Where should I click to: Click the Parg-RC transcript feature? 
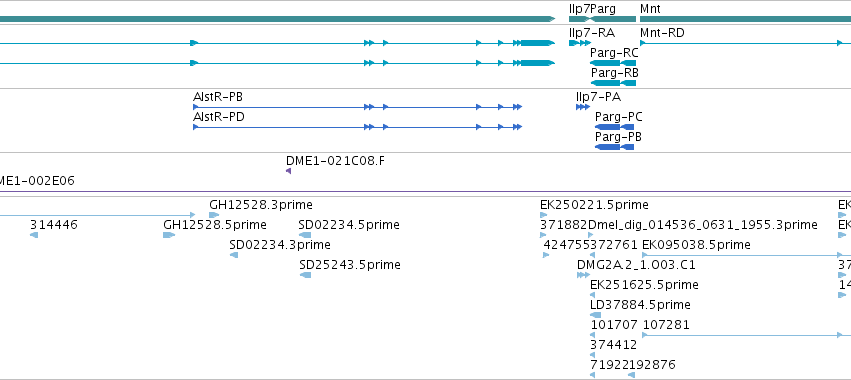pos(613,63)
